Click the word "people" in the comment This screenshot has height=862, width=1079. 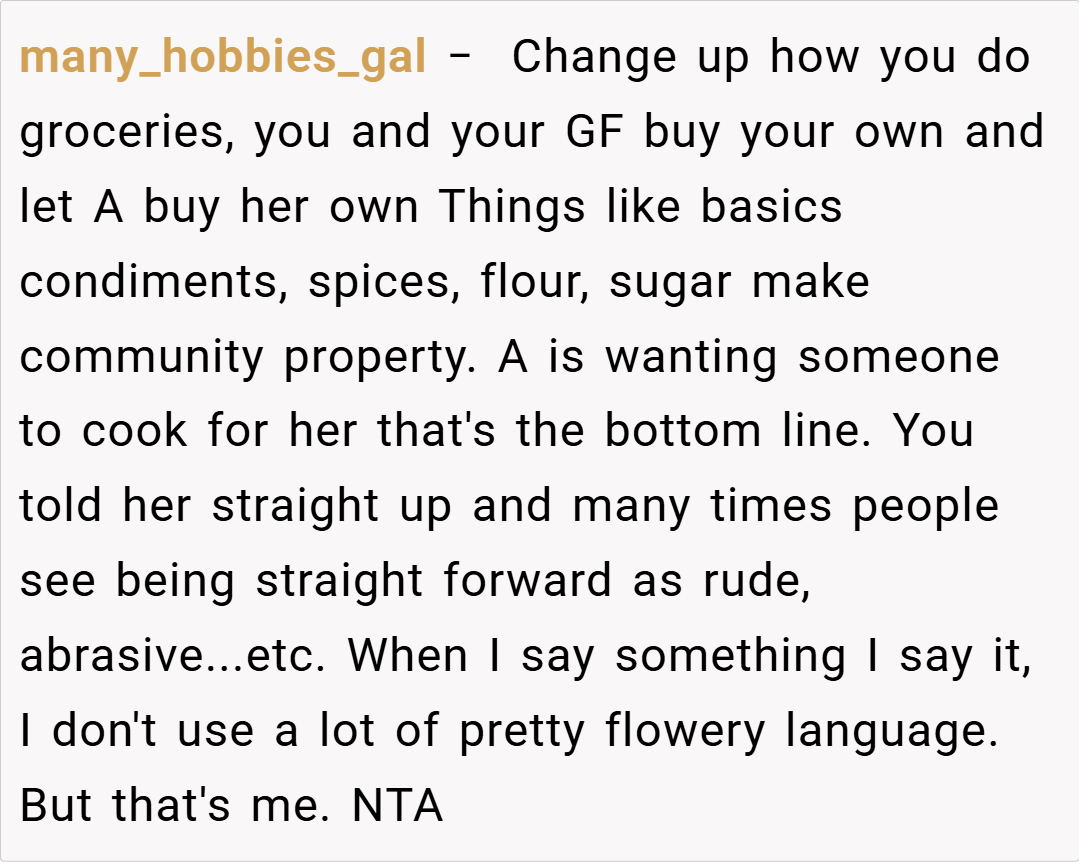[925, 506]
